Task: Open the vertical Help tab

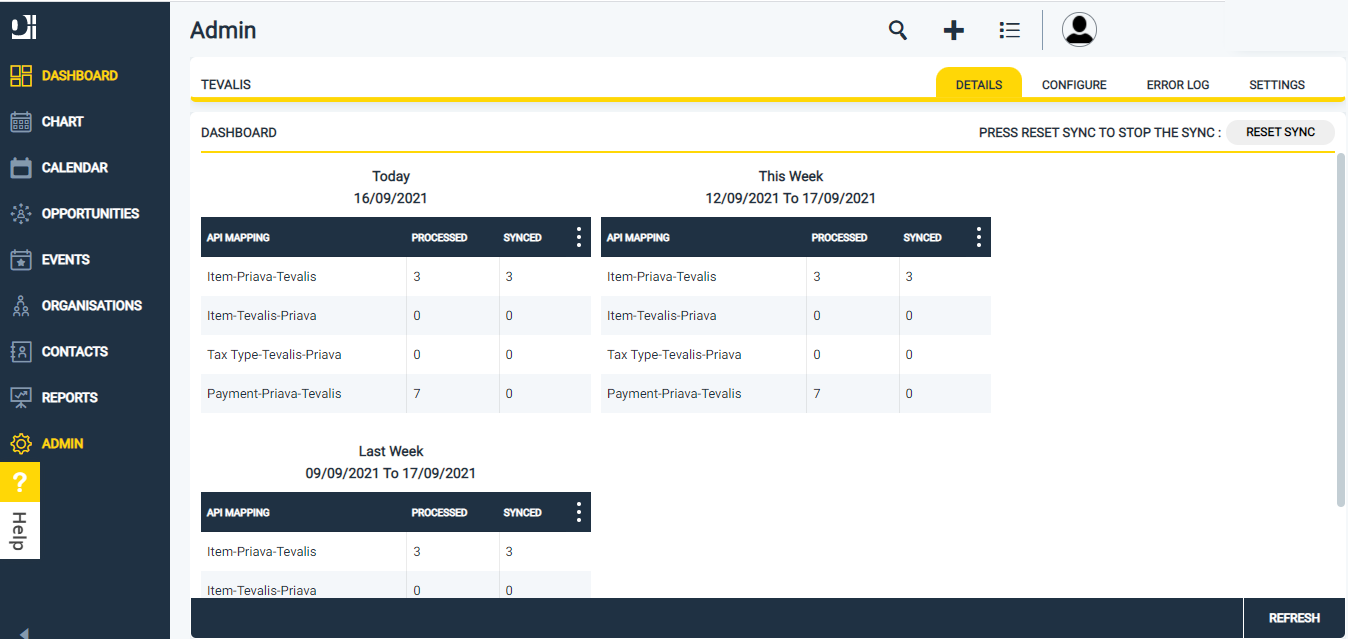Action: (x=20, y=530)
